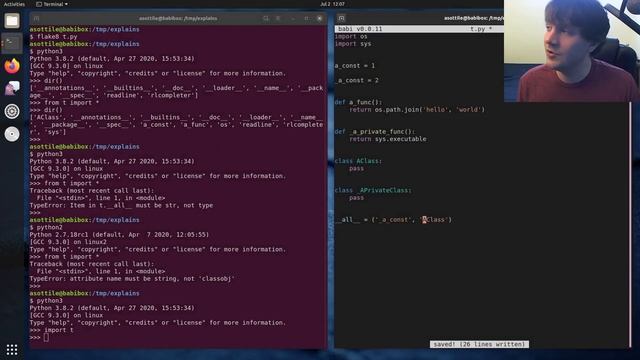This screenshot has width=640, height=360.
Task: Open the chat app icon below Firefox
Action: point(12,88)
